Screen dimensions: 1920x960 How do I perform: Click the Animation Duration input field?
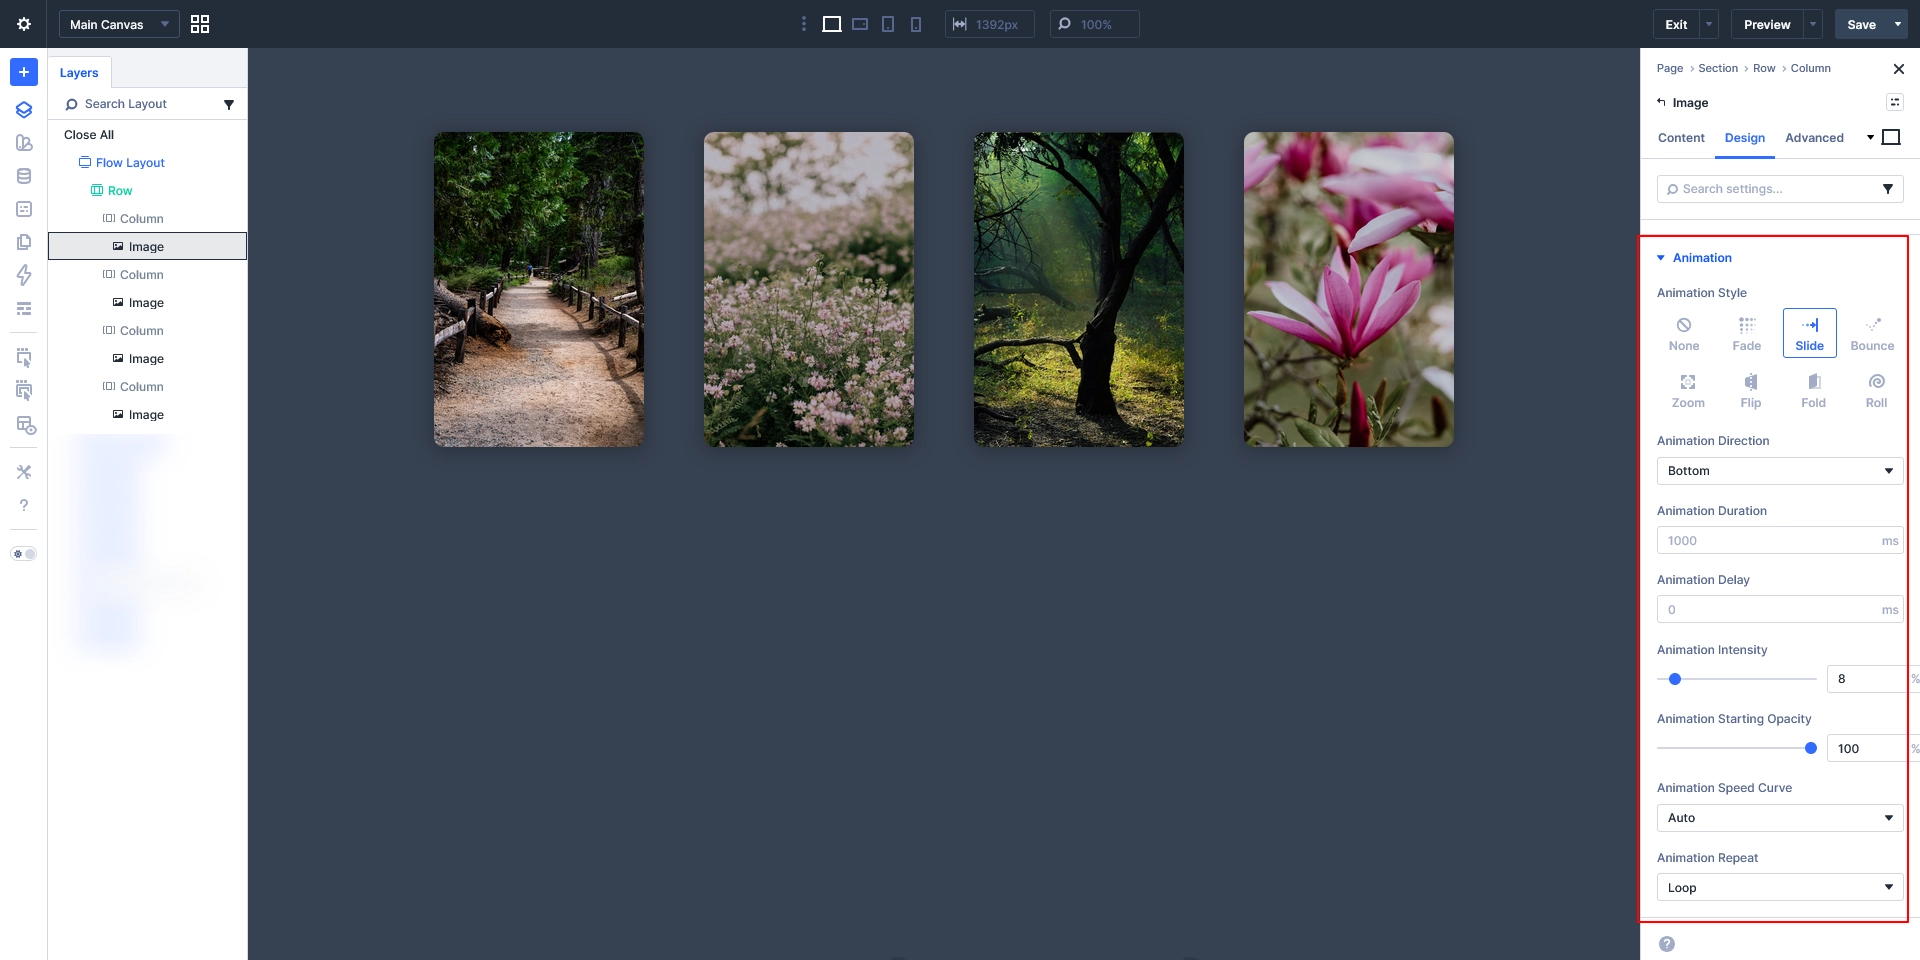[1768, 541]
